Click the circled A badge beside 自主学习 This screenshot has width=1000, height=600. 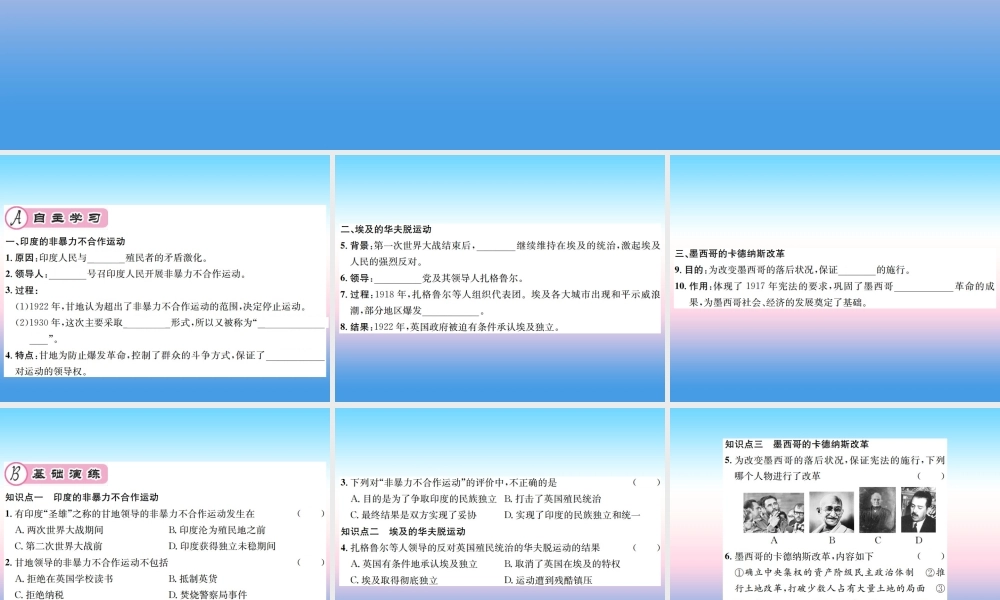[16, 218]
